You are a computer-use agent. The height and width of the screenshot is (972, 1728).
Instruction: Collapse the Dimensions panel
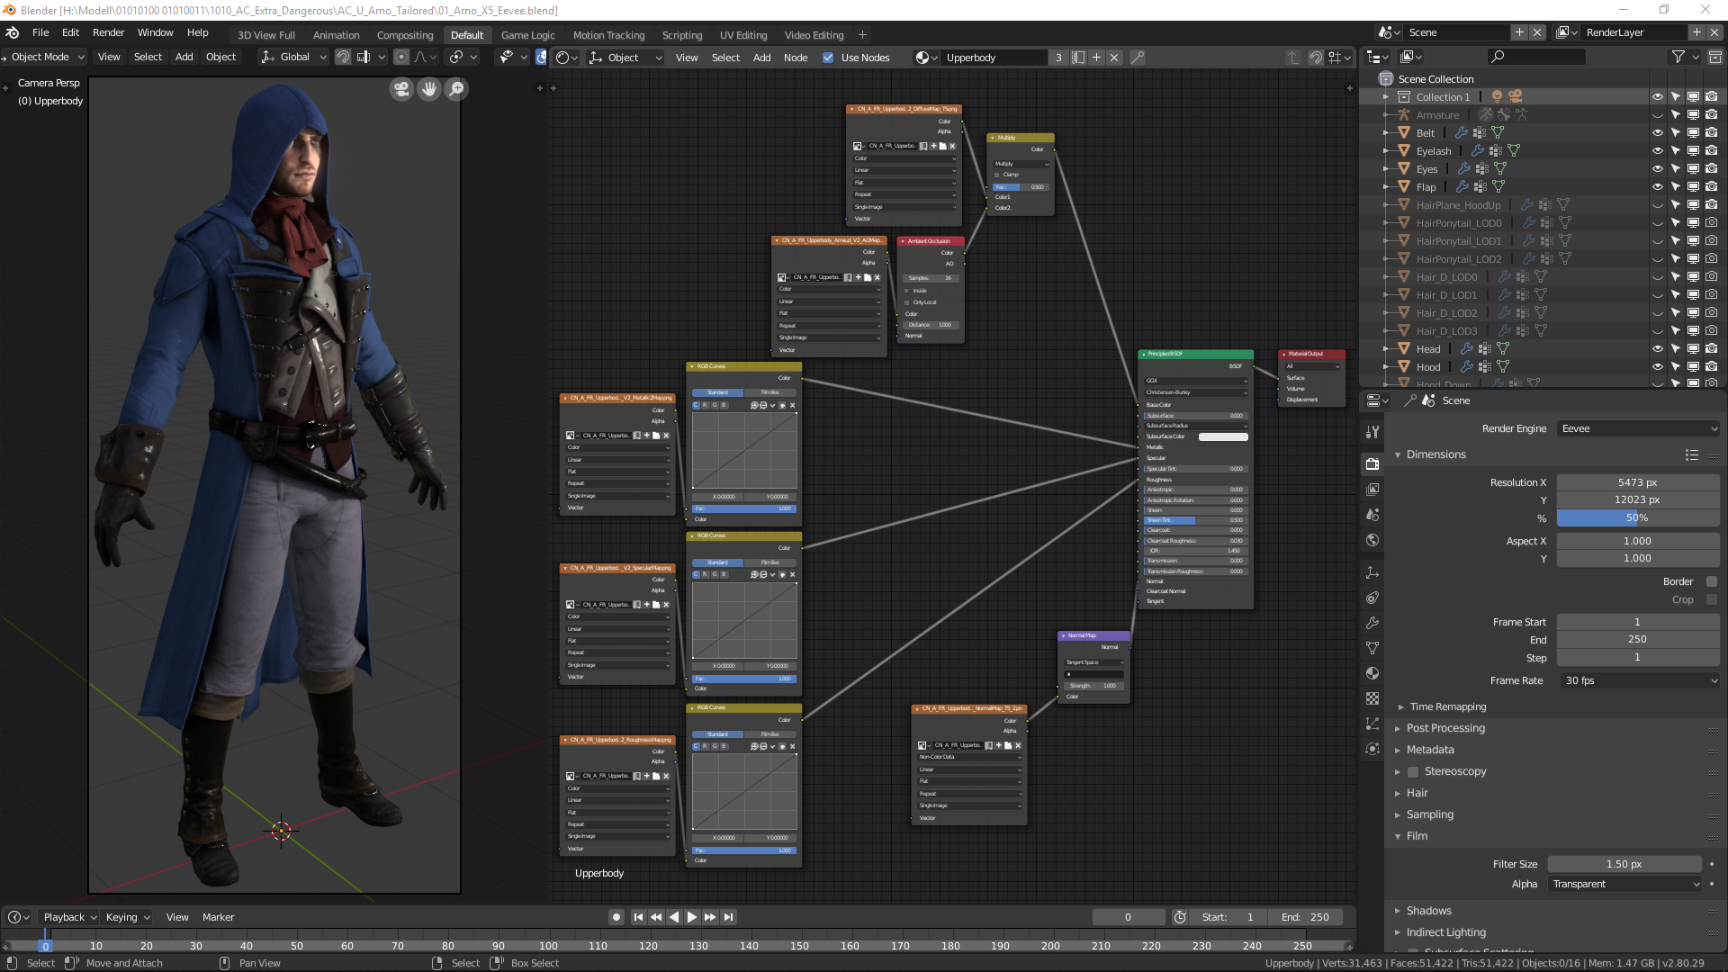1435,455
